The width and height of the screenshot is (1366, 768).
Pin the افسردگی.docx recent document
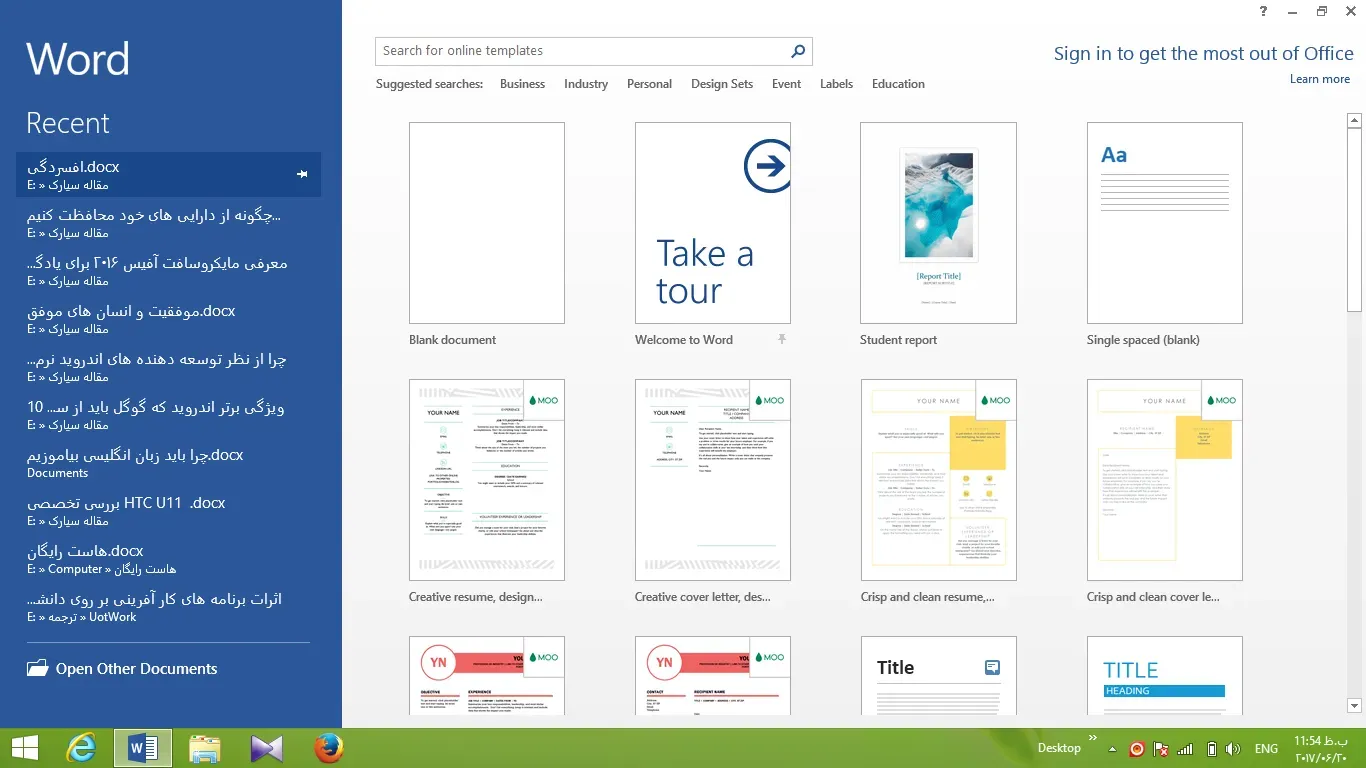pyautogui.click(x=302, y=175)
